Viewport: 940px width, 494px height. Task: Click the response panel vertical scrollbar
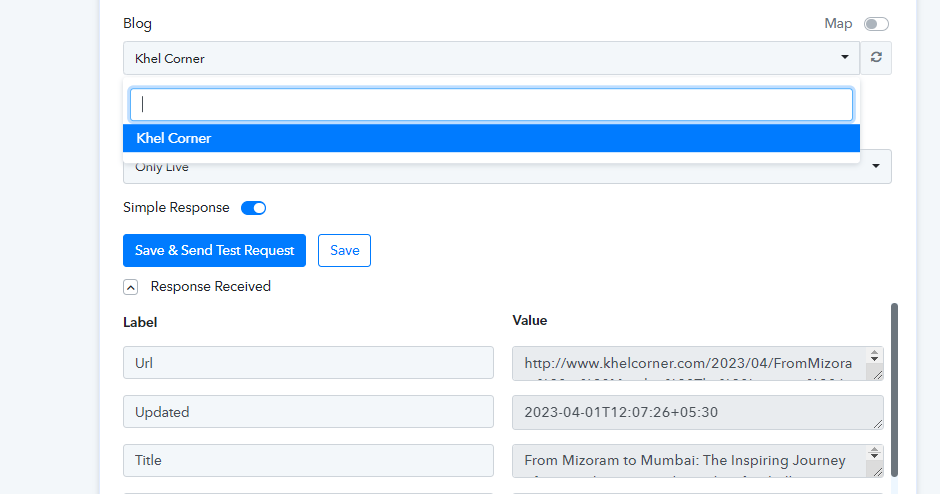pyautogui.click(x=894, y=390)
